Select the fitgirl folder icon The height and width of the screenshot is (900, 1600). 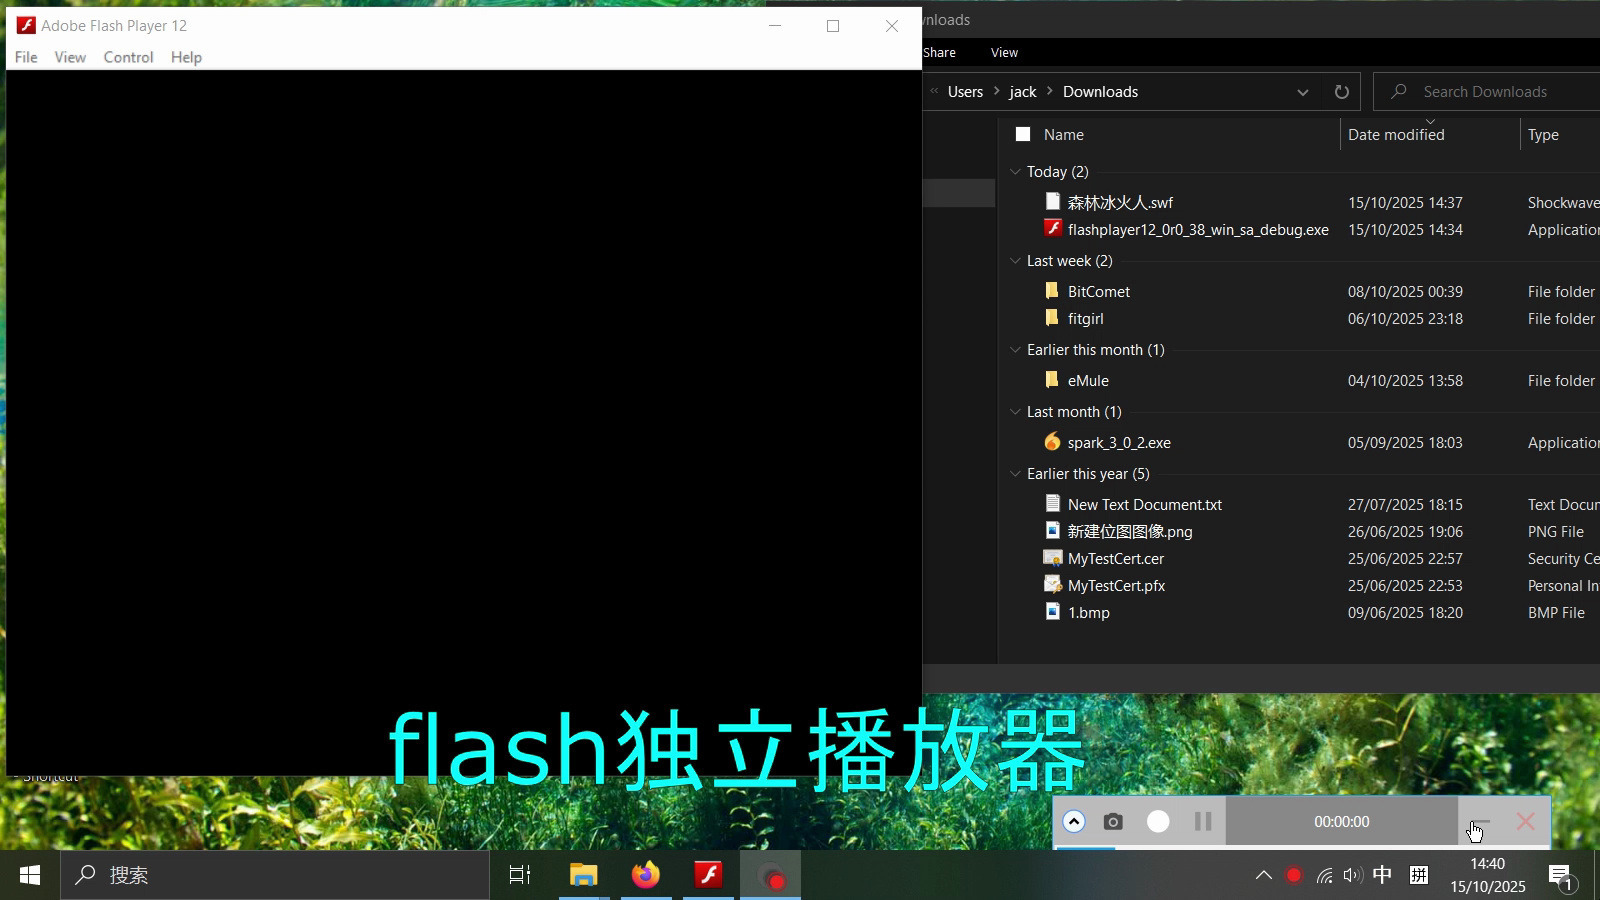[1052, 318]
